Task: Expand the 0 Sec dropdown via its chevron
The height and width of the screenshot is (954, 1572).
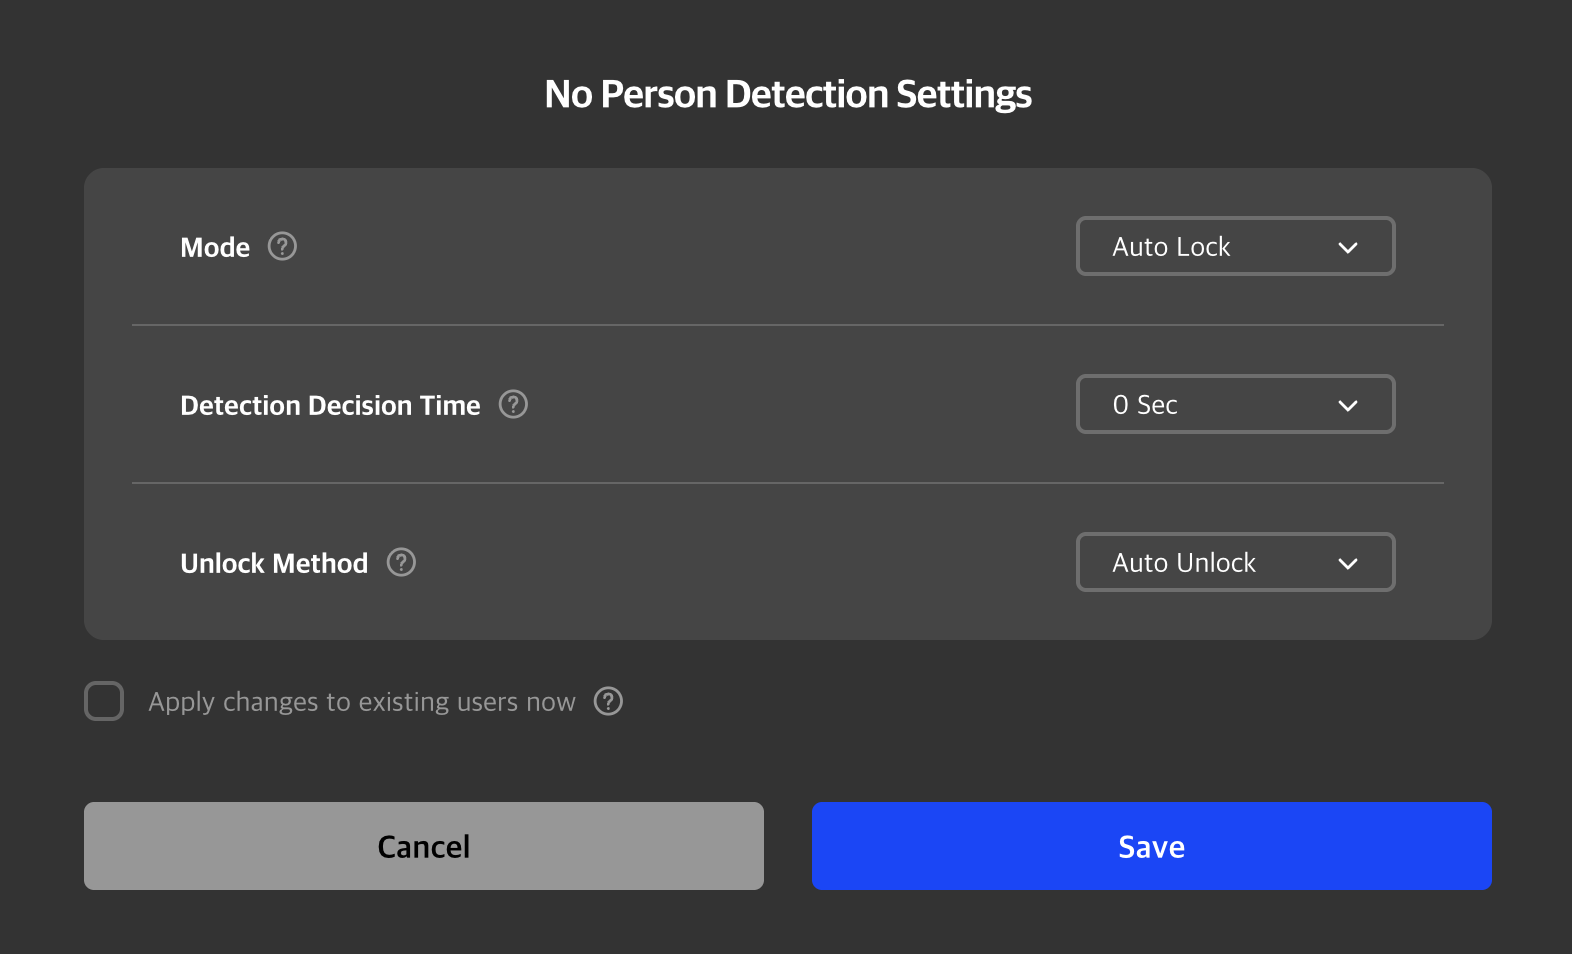Action: [1348, 404]
